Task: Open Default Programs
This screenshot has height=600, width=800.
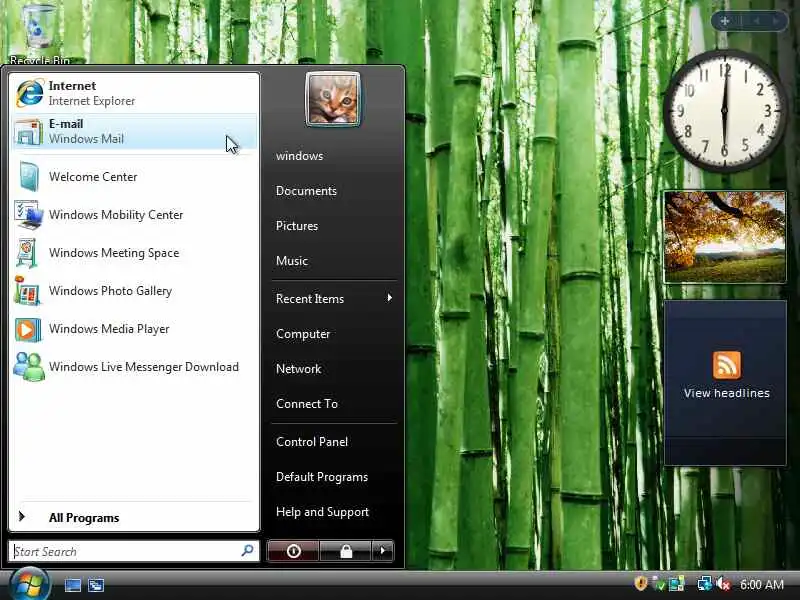Action: point(322,477)
